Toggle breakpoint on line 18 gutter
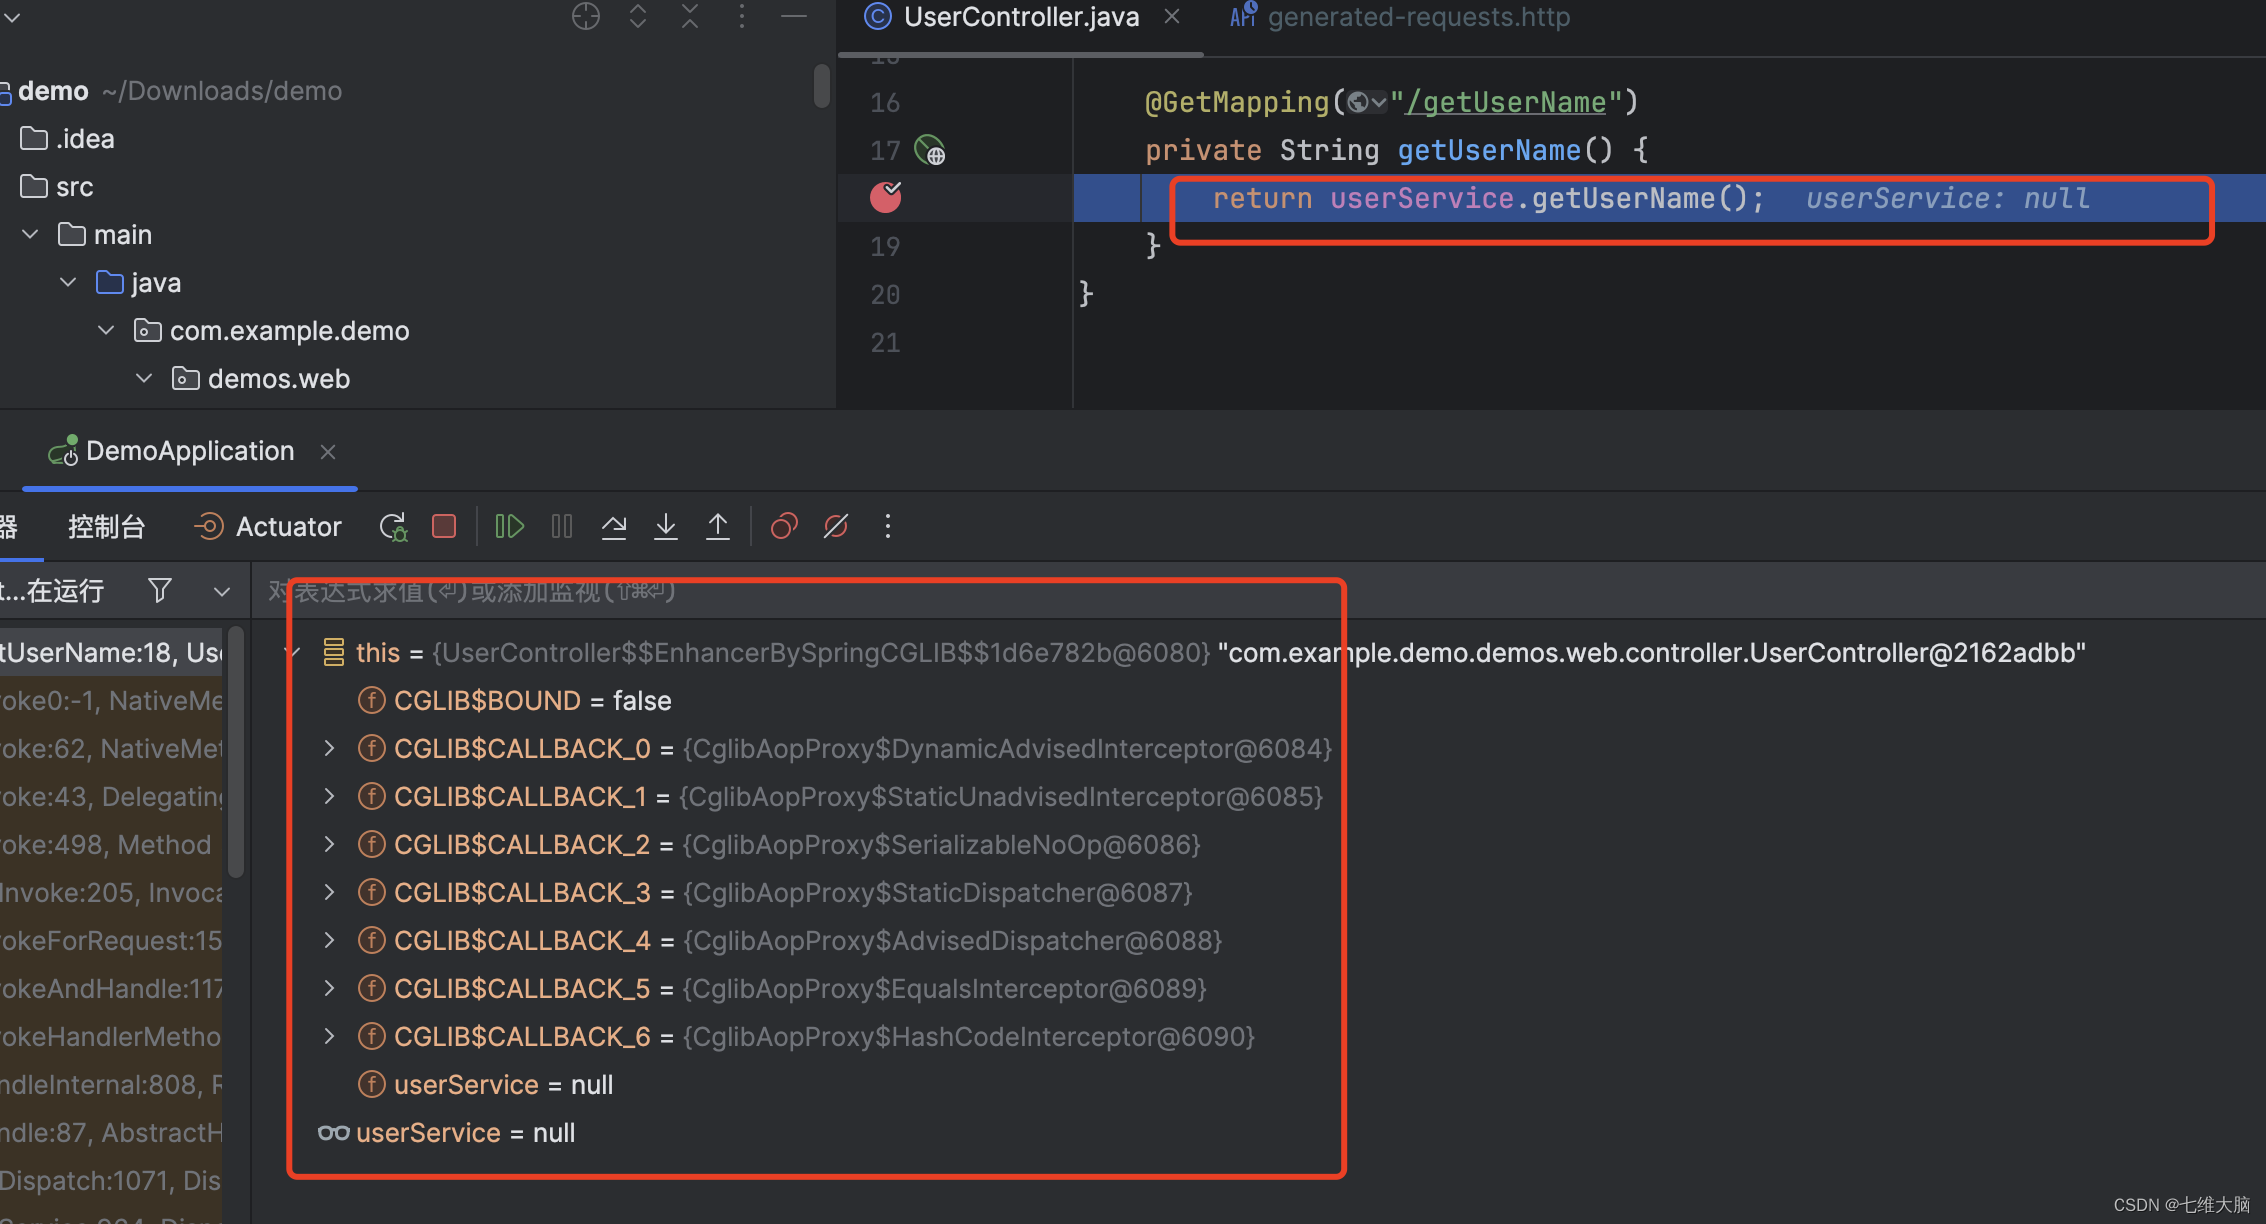The width and height of the screenshot is (2266, 1224). pos(885,198)
